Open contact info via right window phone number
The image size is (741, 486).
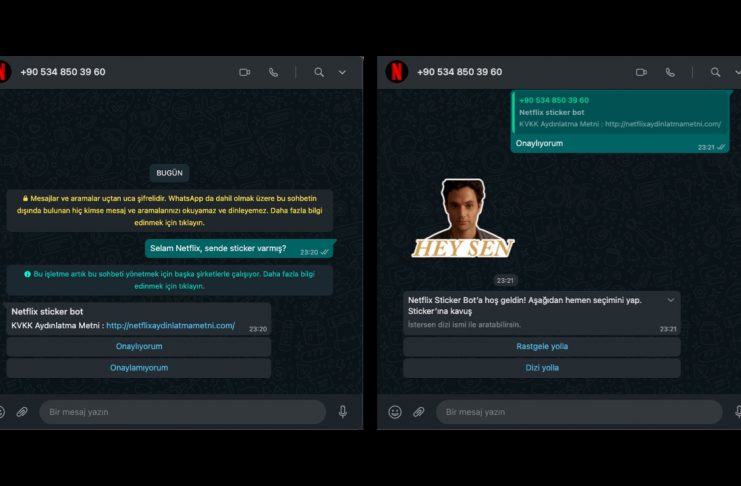pyautogui.click(x=459, y=72)
